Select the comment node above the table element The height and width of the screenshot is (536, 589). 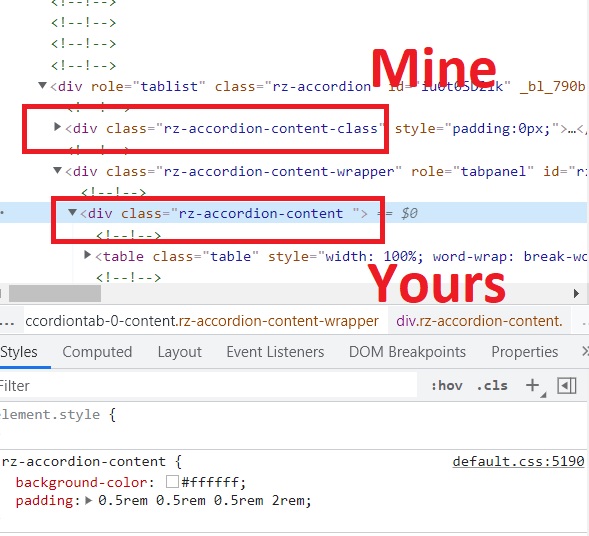[x=128, y=236]
